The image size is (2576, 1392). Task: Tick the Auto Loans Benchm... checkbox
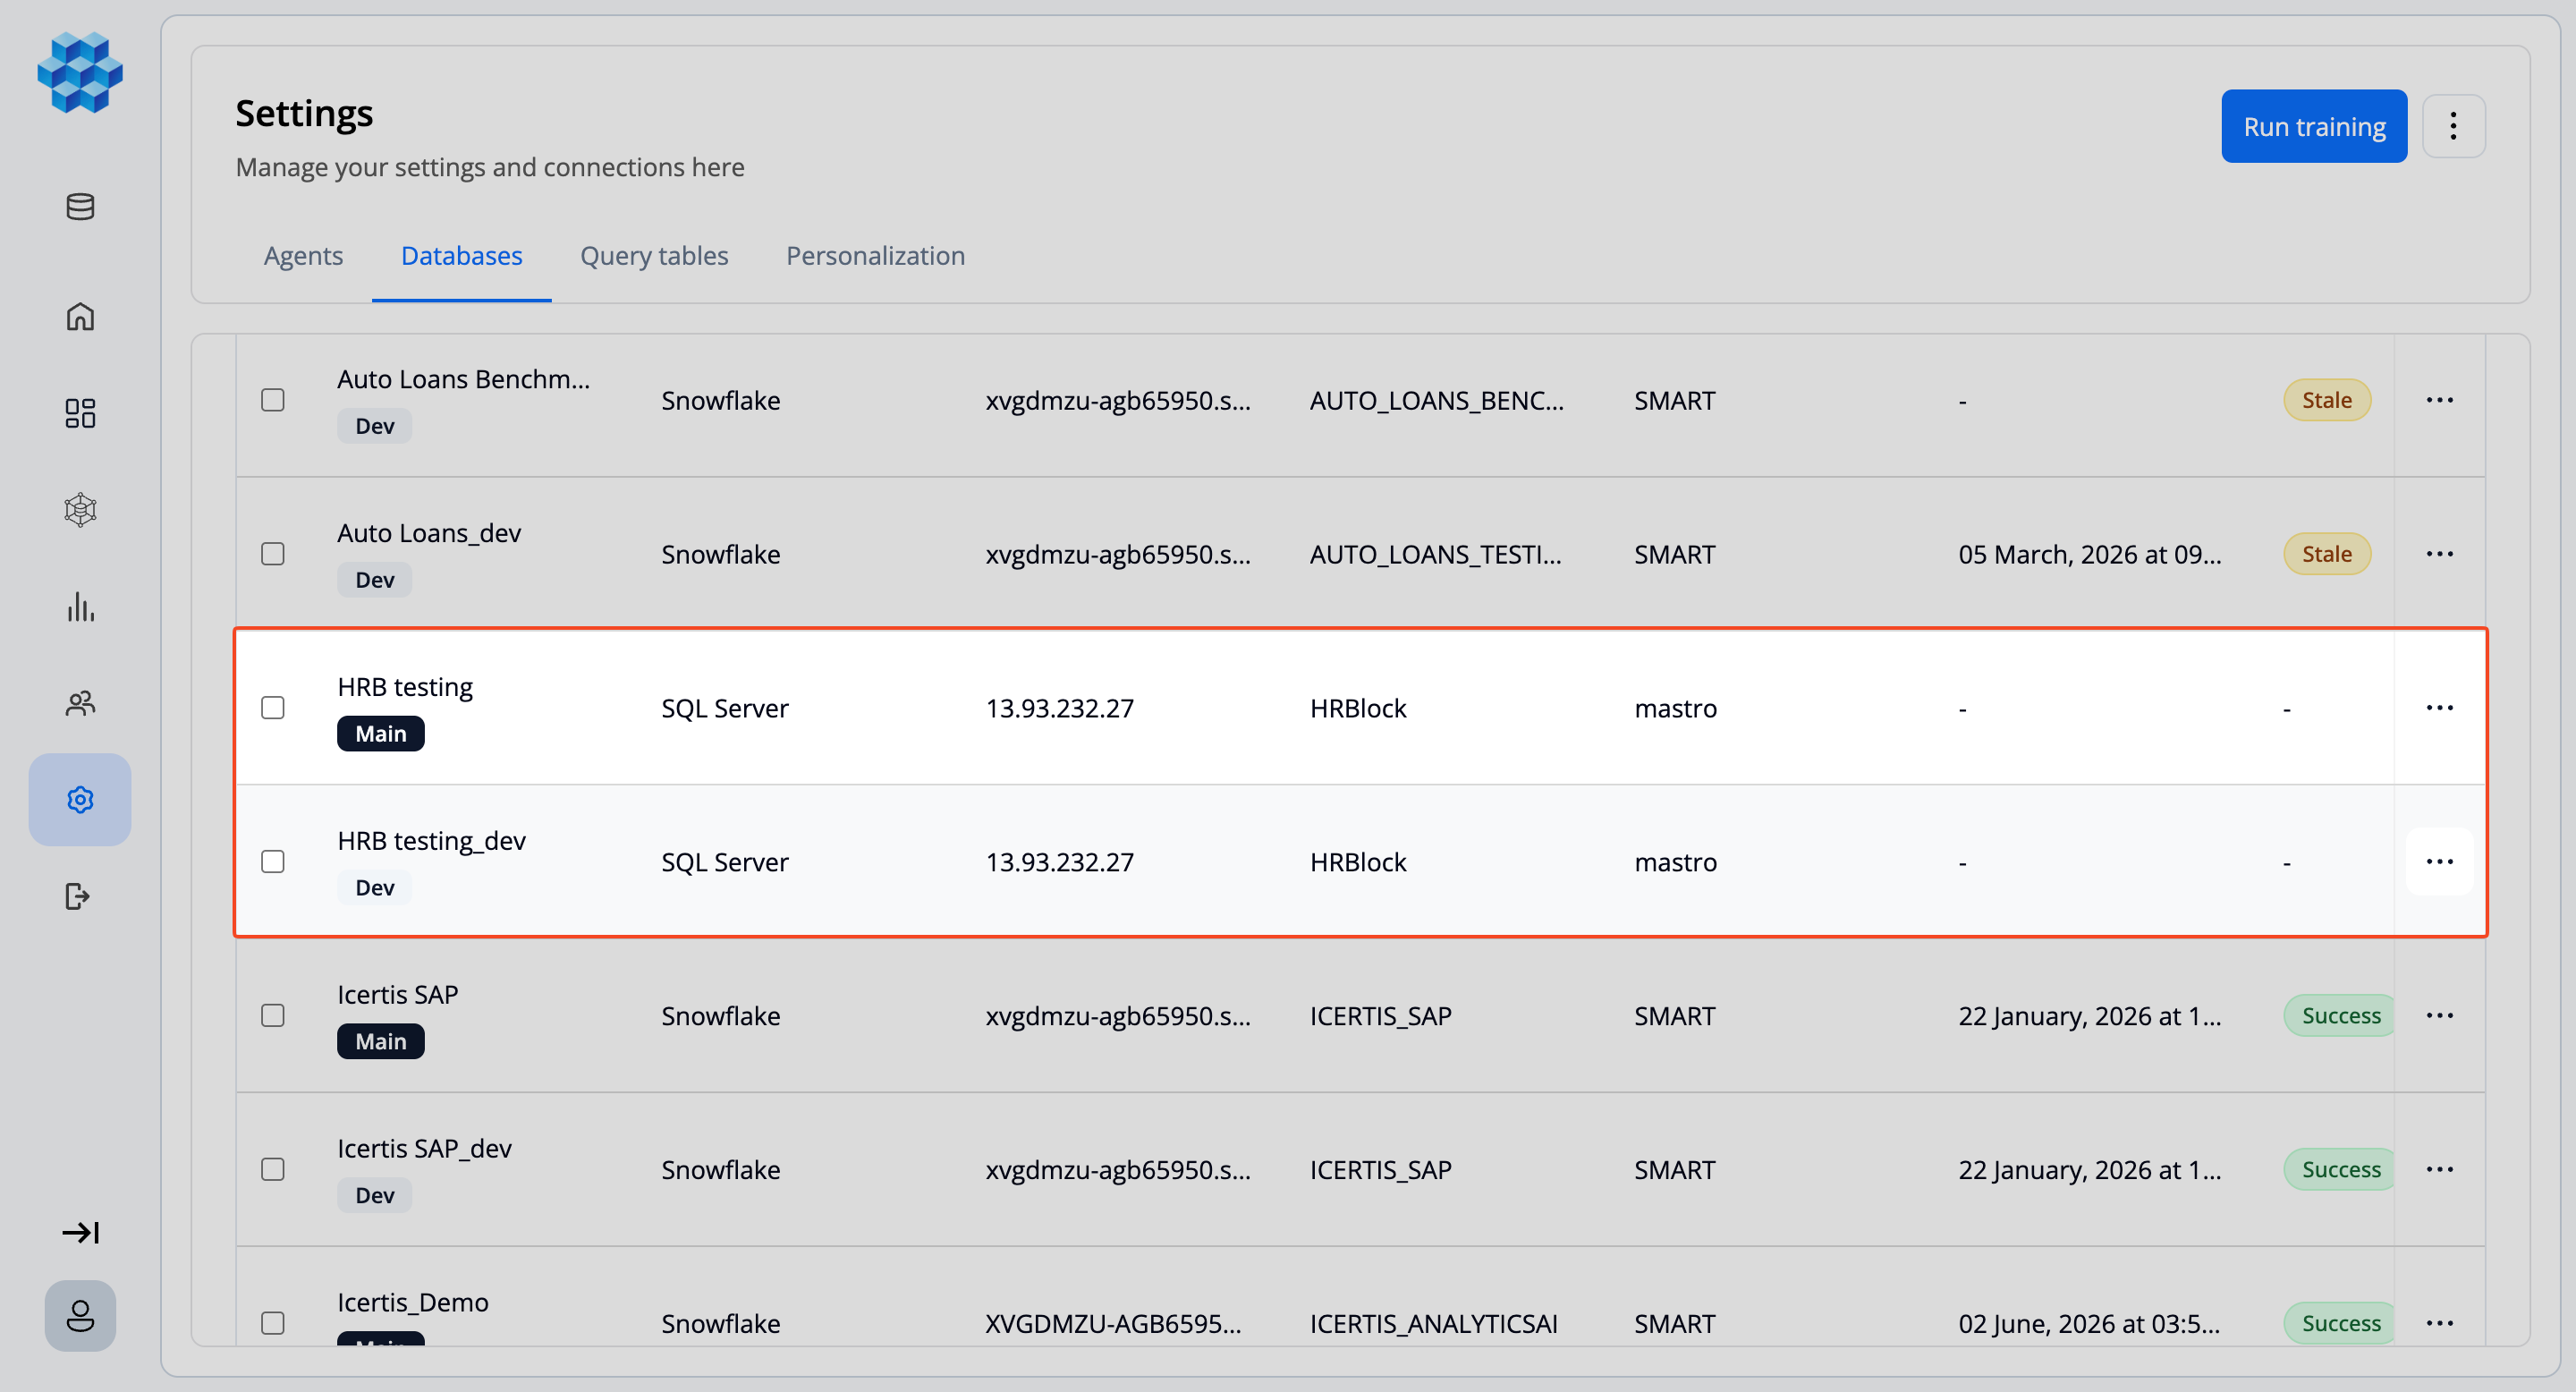(x=273, y=400)
